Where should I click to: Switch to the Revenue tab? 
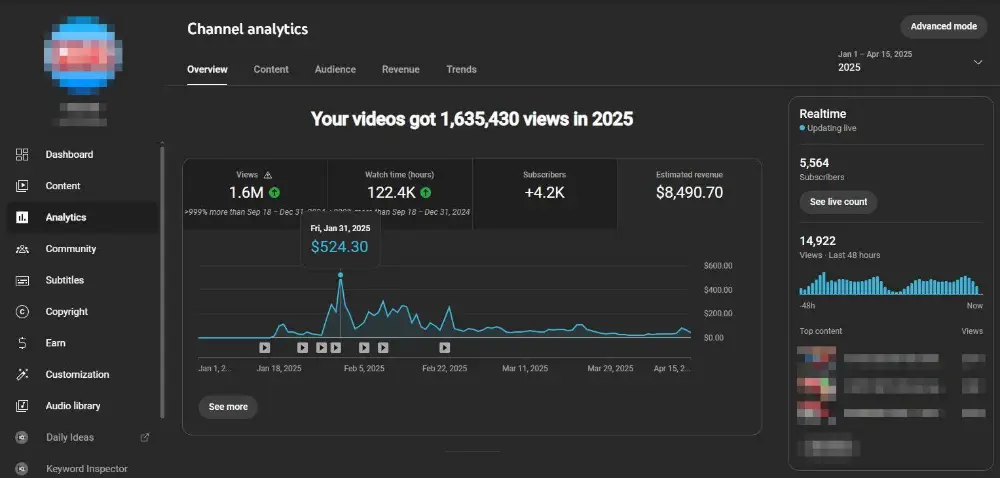401,69
